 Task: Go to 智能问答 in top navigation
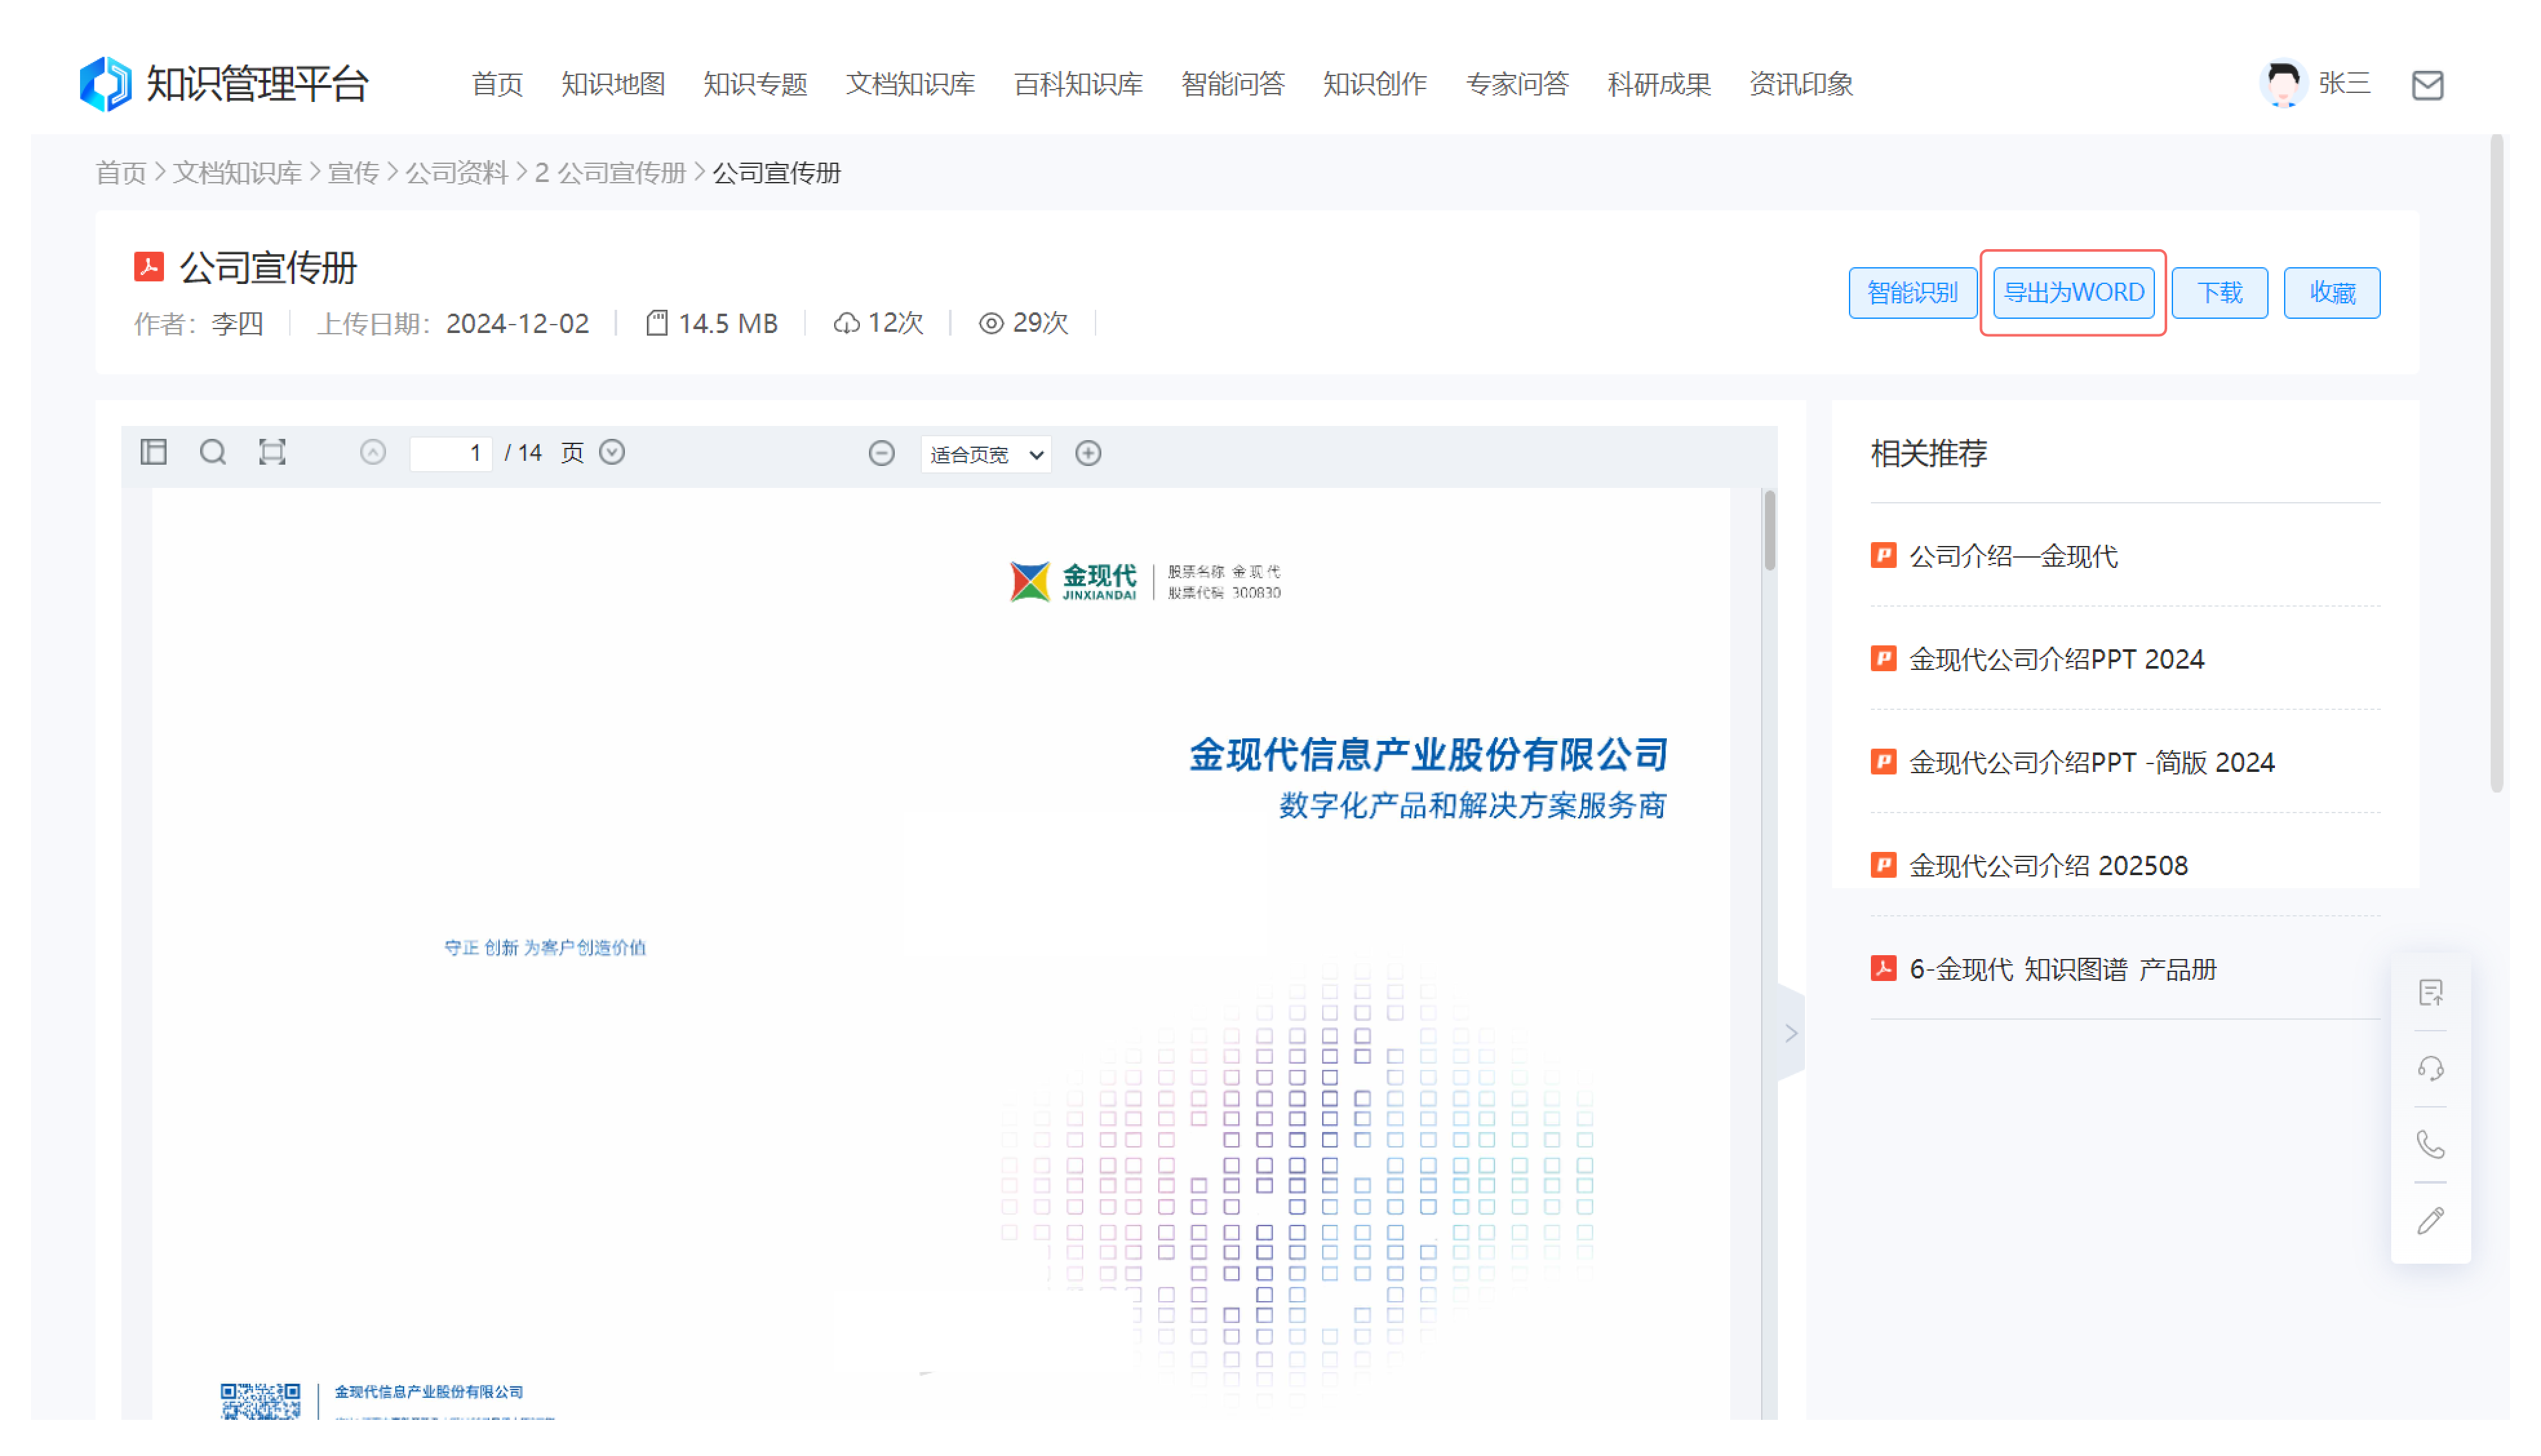click(x=1232, y=84)
